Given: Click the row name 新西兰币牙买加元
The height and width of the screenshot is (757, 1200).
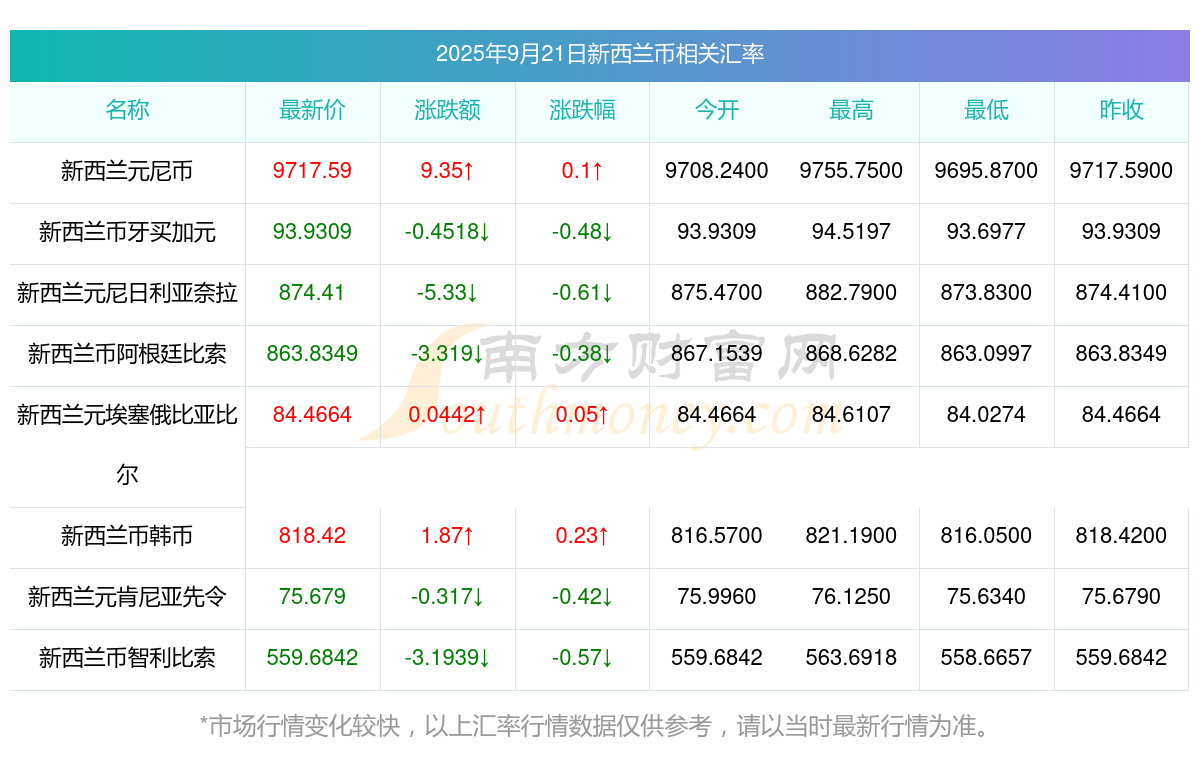Looking at the screenshot, I should (127, 232).
